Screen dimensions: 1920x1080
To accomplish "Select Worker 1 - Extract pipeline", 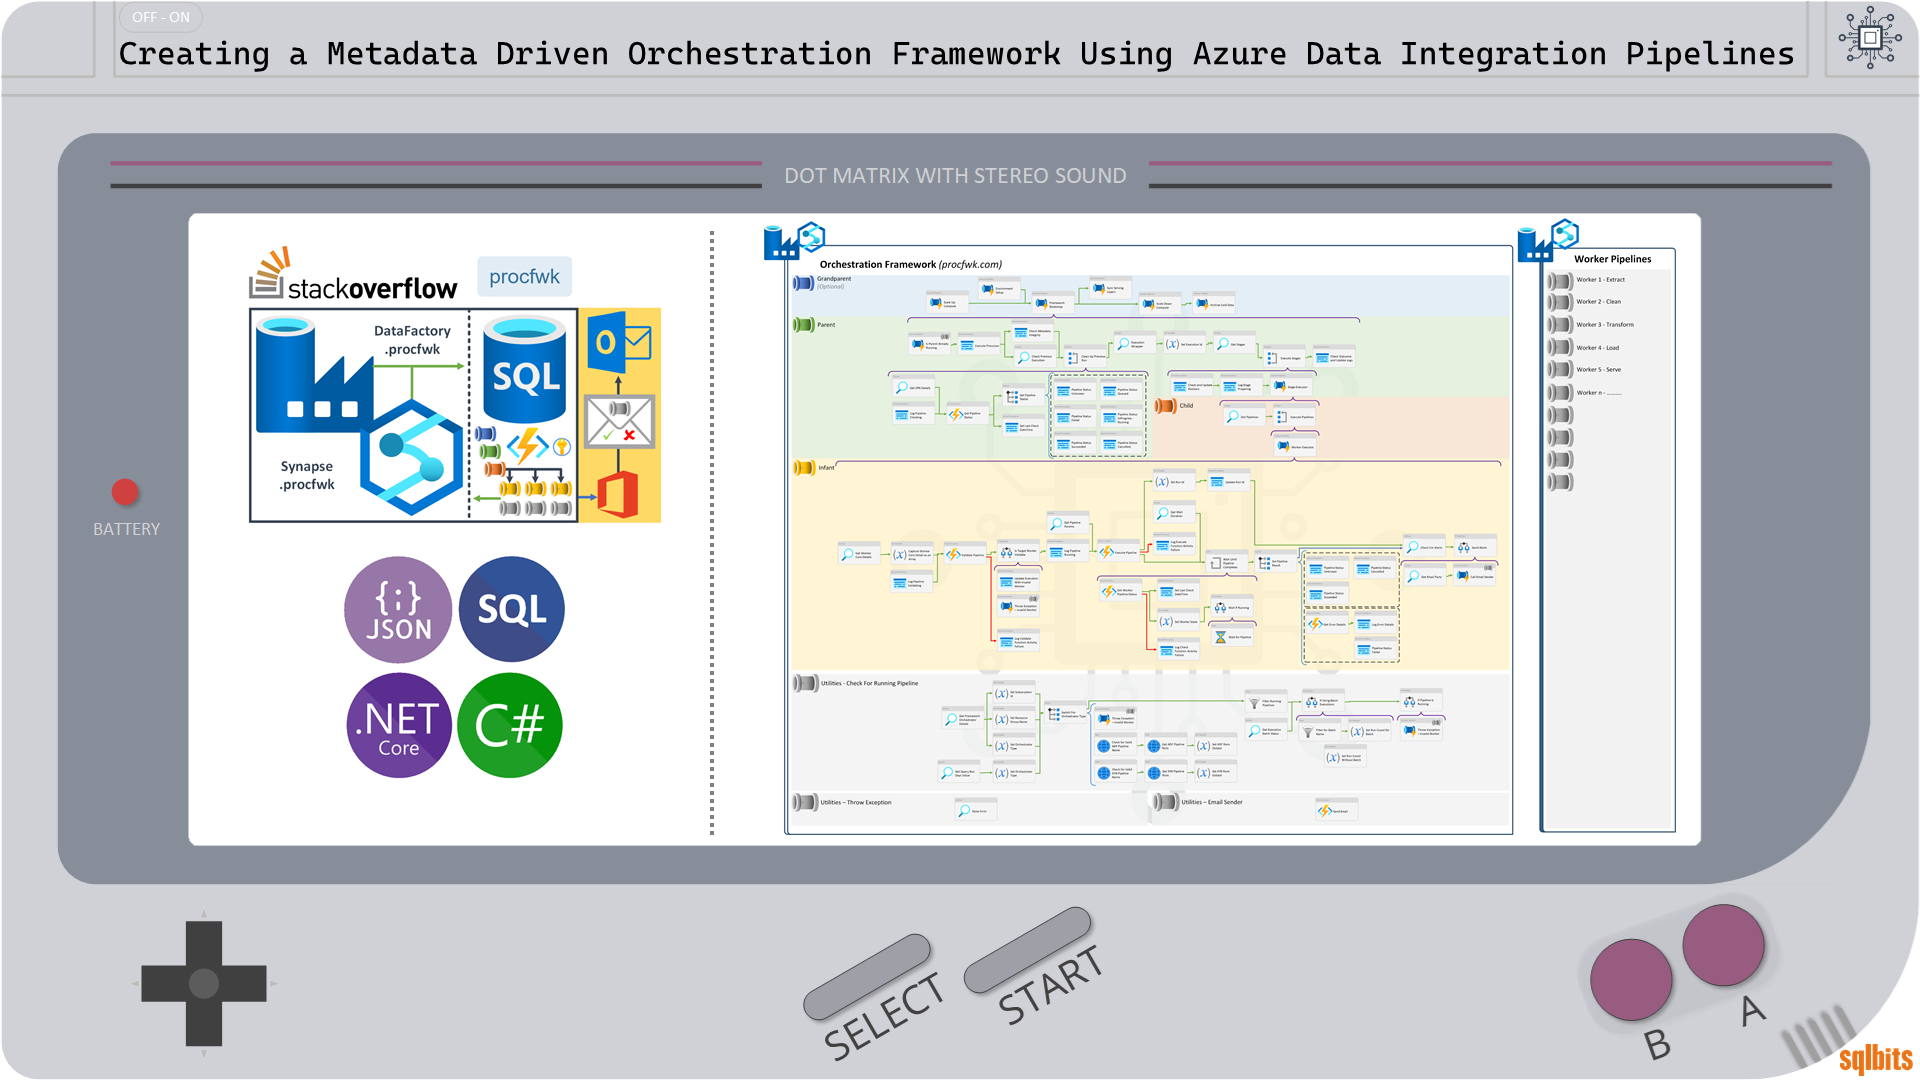I will 1600,280.
